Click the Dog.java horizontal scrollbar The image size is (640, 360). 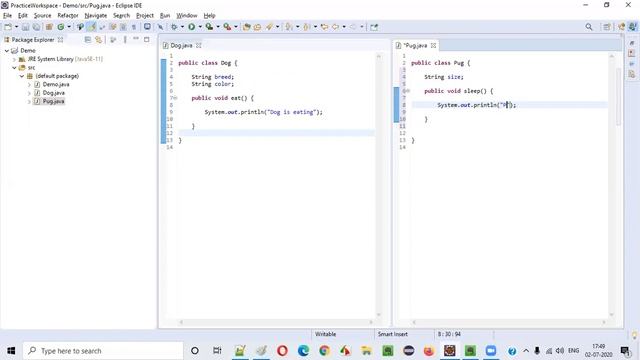276,322
